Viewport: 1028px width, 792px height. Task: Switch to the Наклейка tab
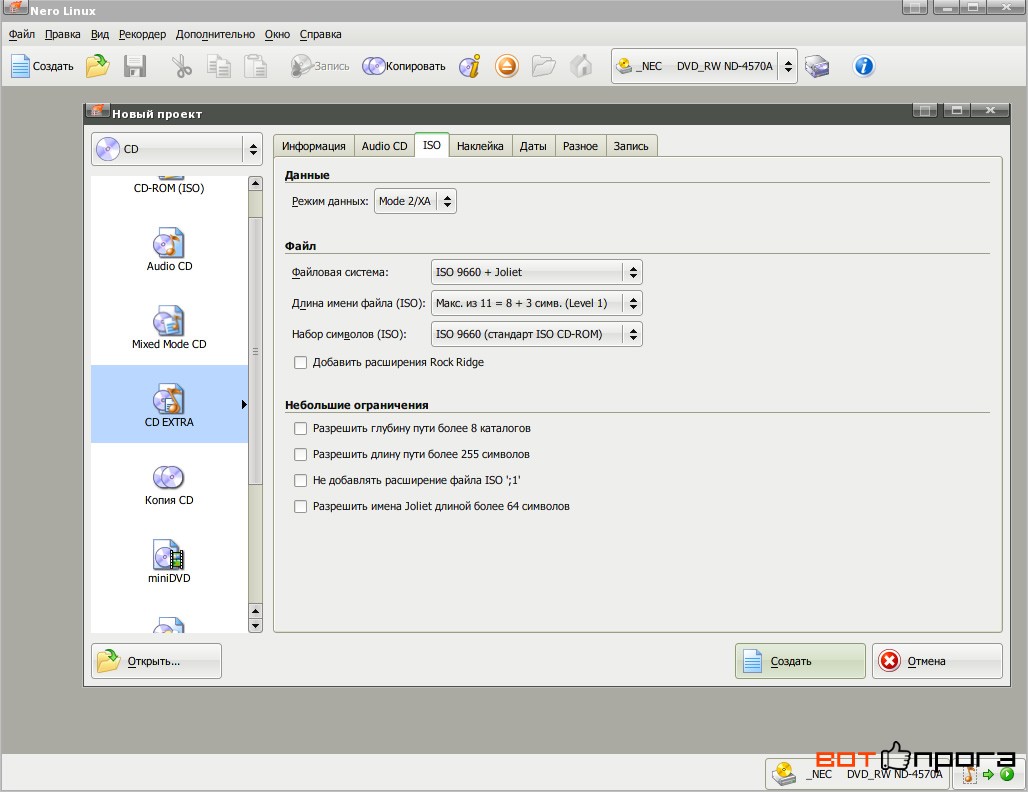[x=480, y=146]
